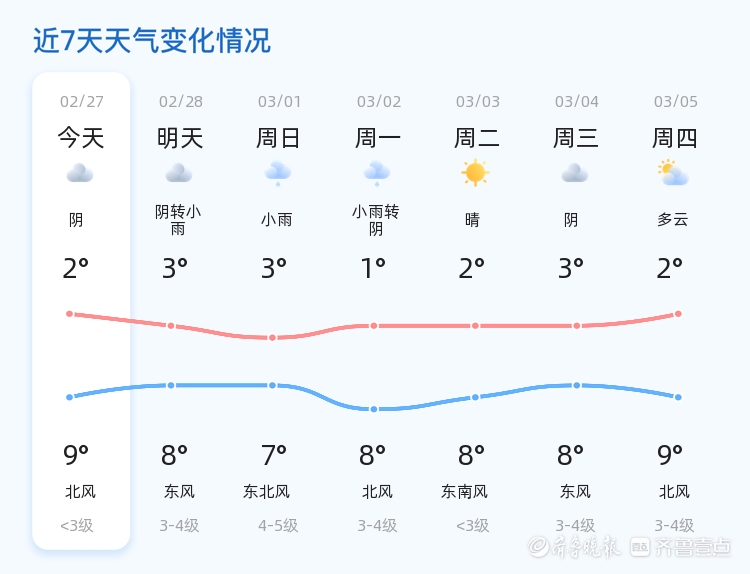Screen dimensions: 750x574
Task: Click today's cloudy weather icon
Action: tap(79, 174)
